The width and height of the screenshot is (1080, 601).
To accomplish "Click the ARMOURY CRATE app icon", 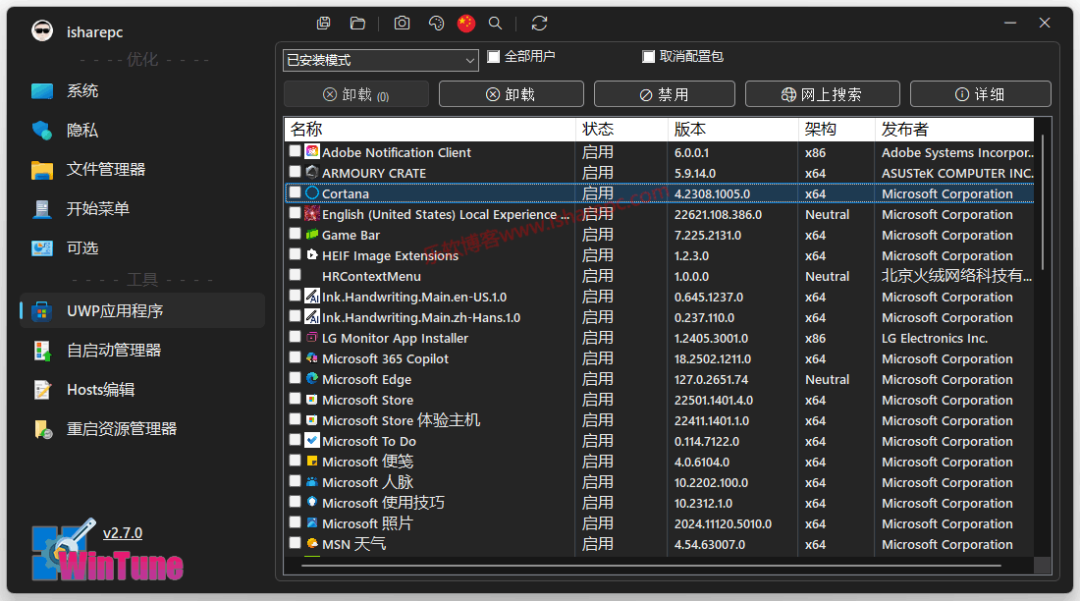I will coord(312,172).
